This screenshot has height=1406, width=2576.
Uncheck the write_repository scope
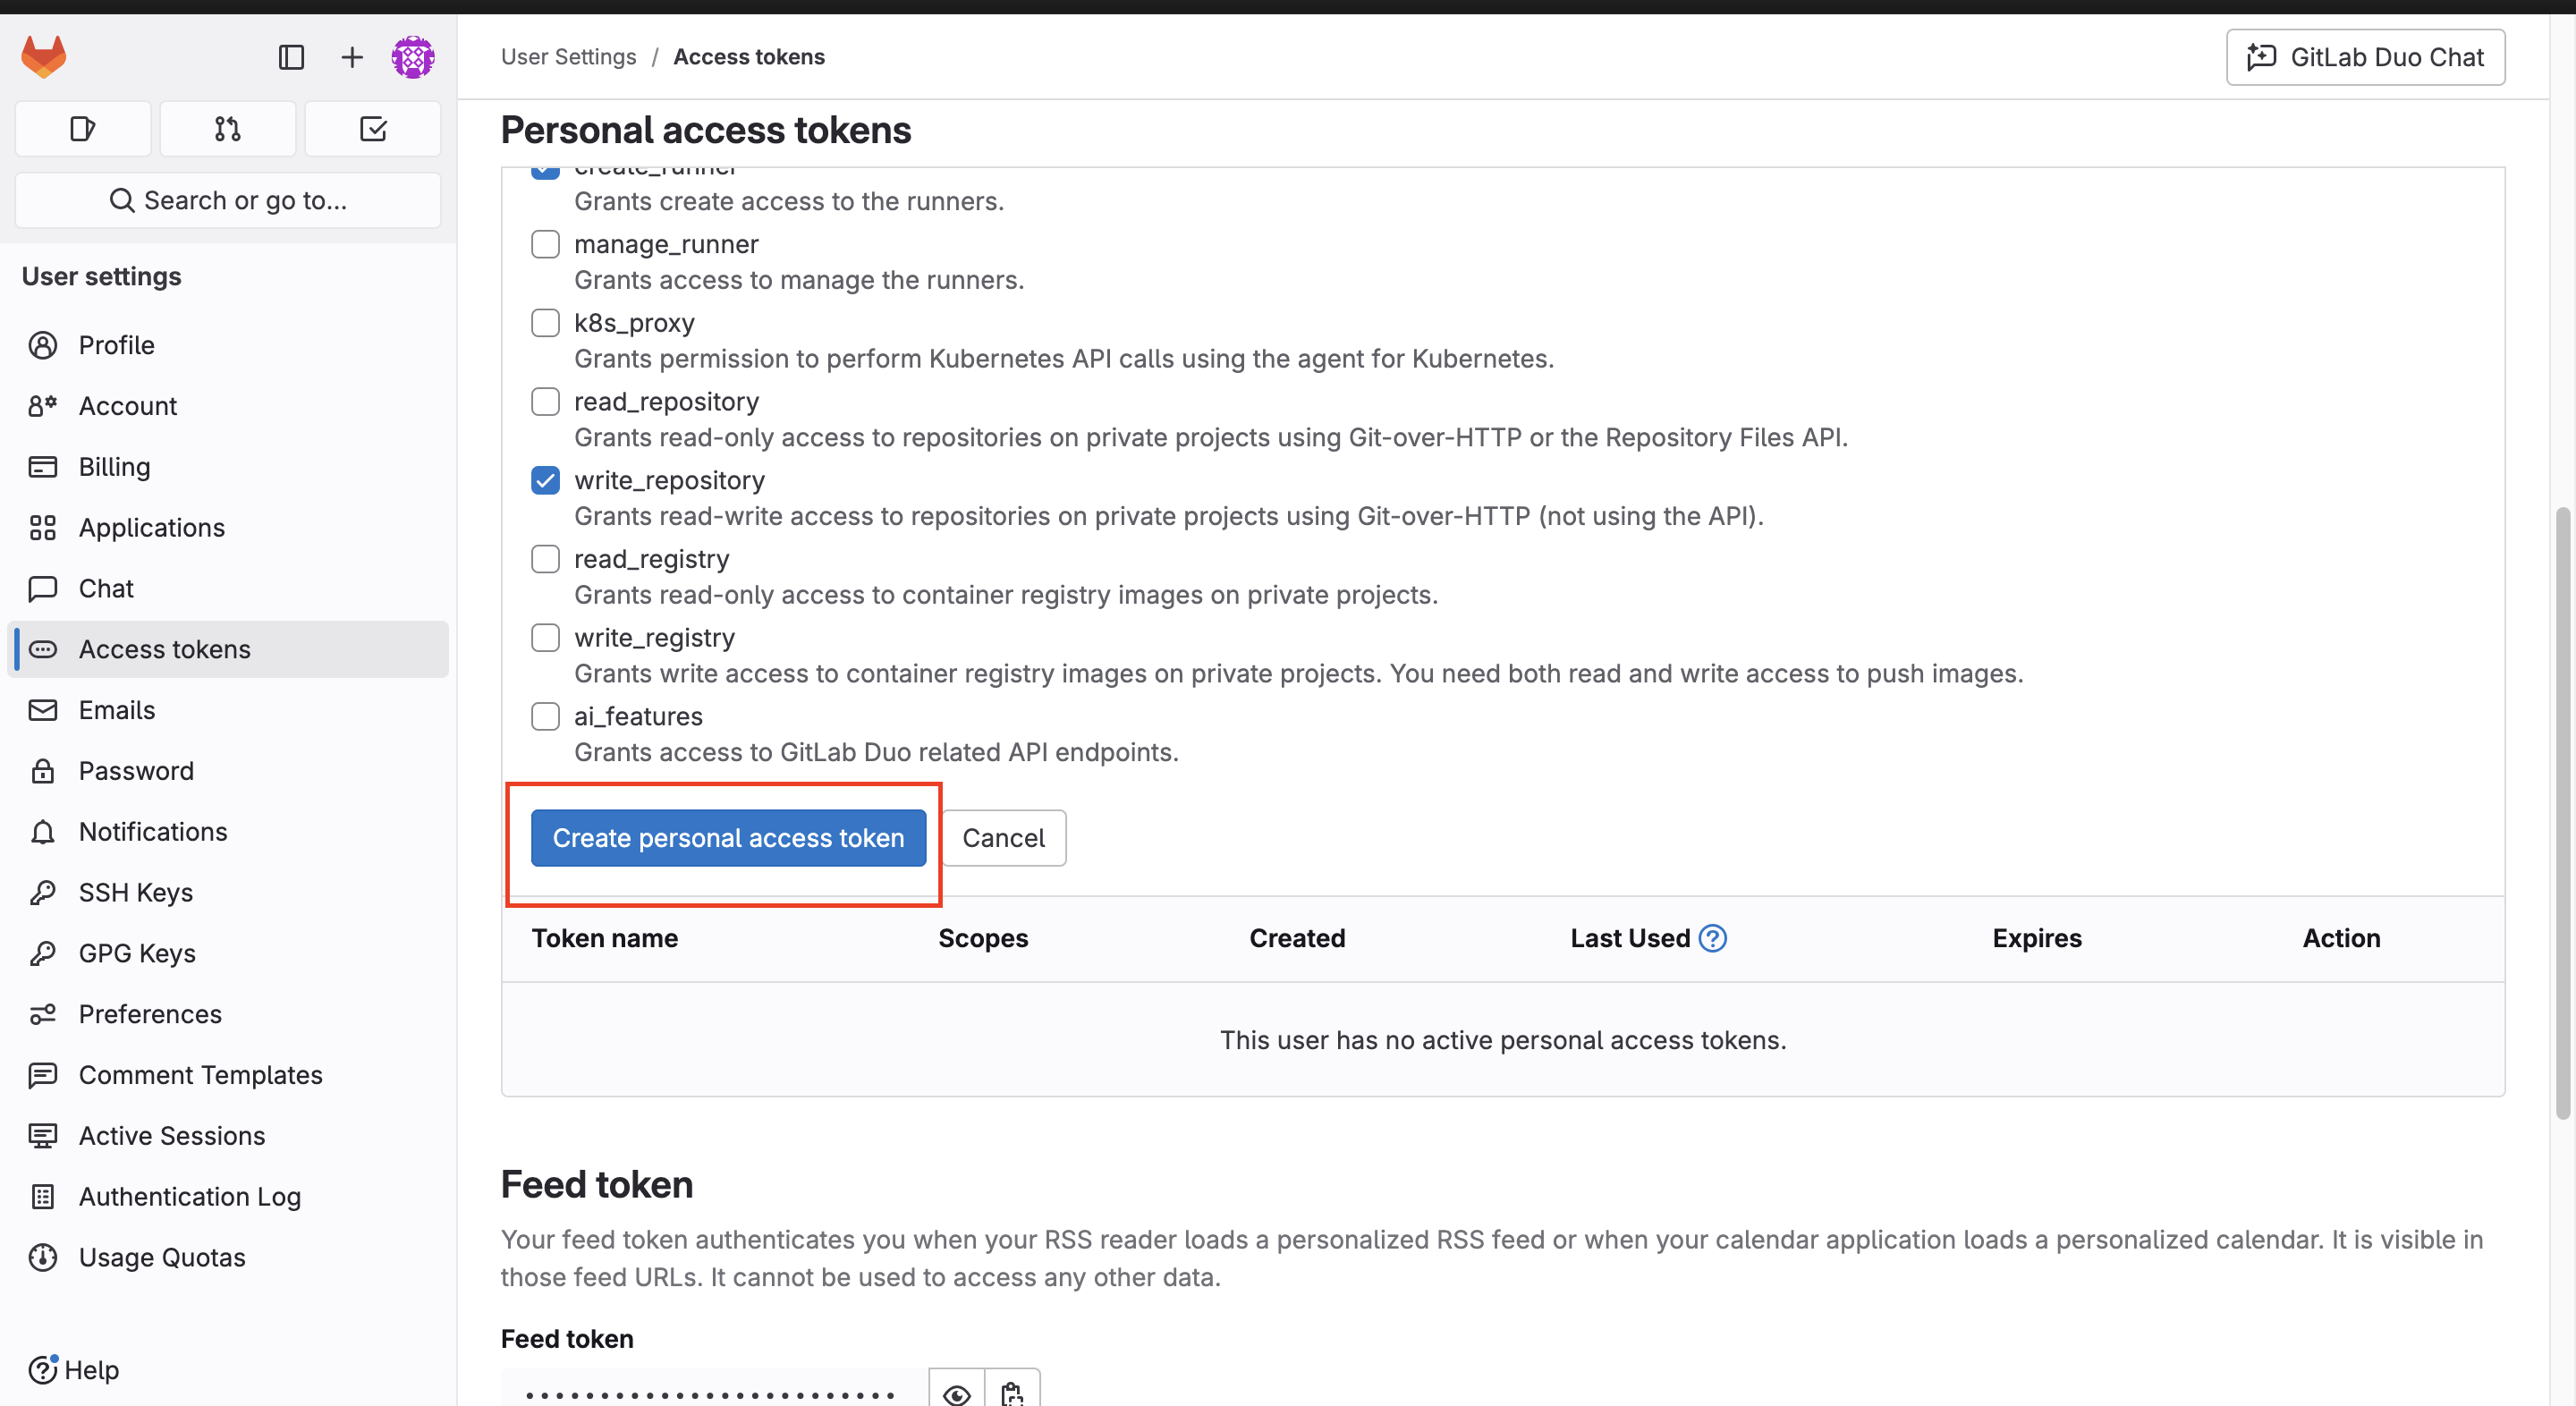click(545, 481)
